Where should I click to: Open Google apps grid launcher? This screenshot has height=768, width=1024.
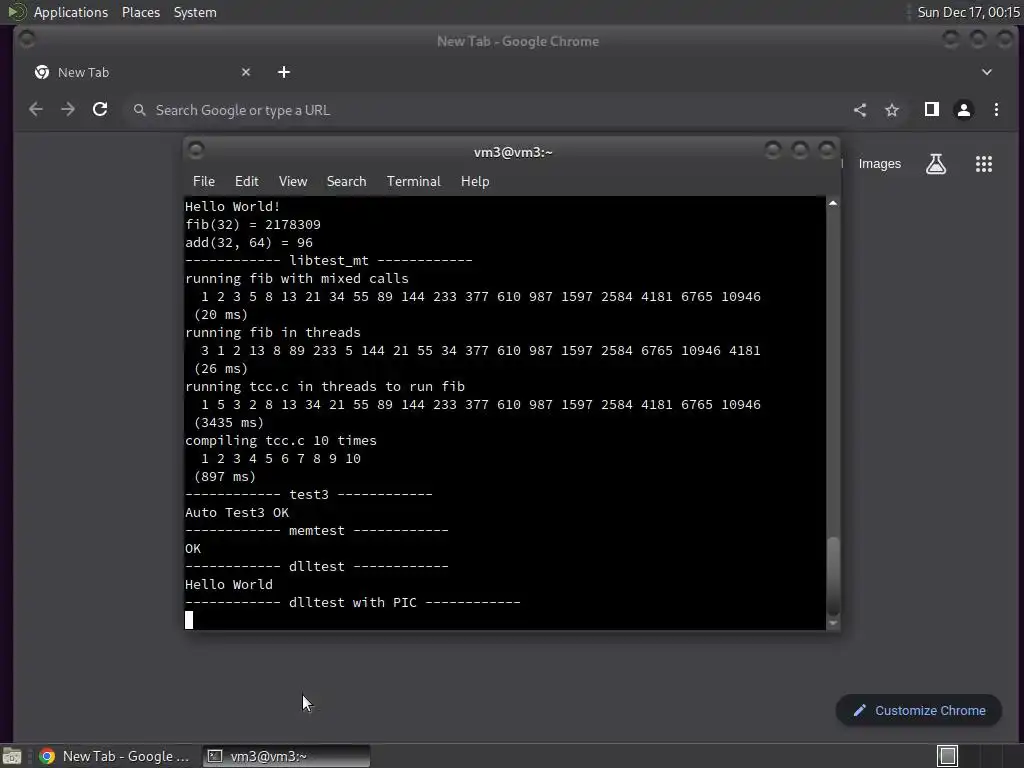pyautogui.click(x=984, y=164)
